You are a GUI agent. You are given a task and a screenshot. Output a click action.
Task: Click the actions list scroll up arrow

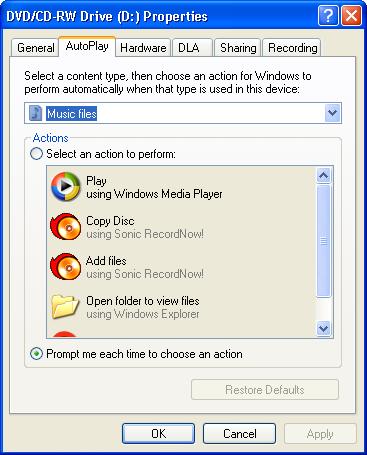coord(323,175)
